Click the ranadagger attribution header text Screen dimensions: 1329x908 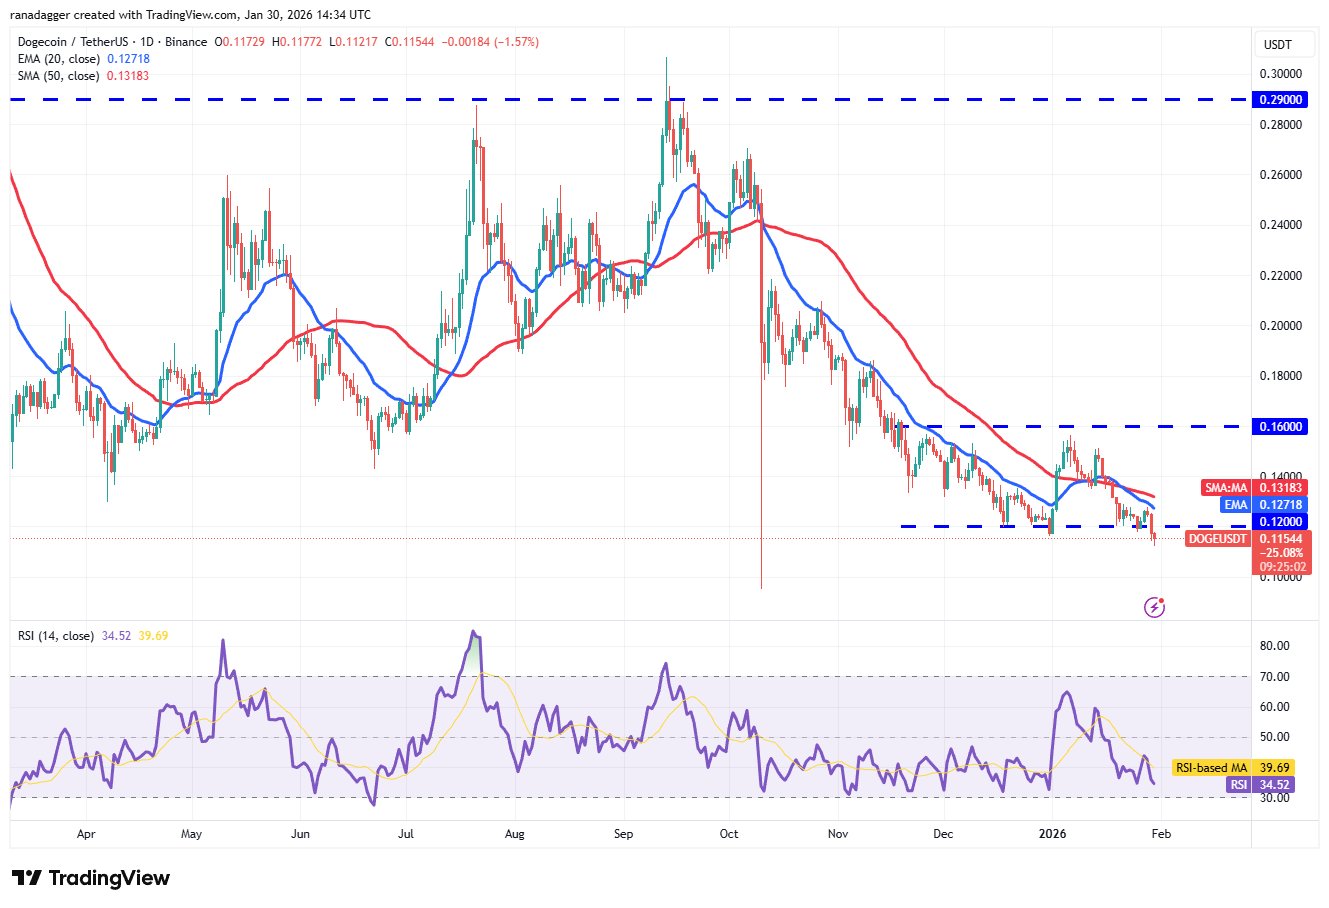click(x=192, y=14)
